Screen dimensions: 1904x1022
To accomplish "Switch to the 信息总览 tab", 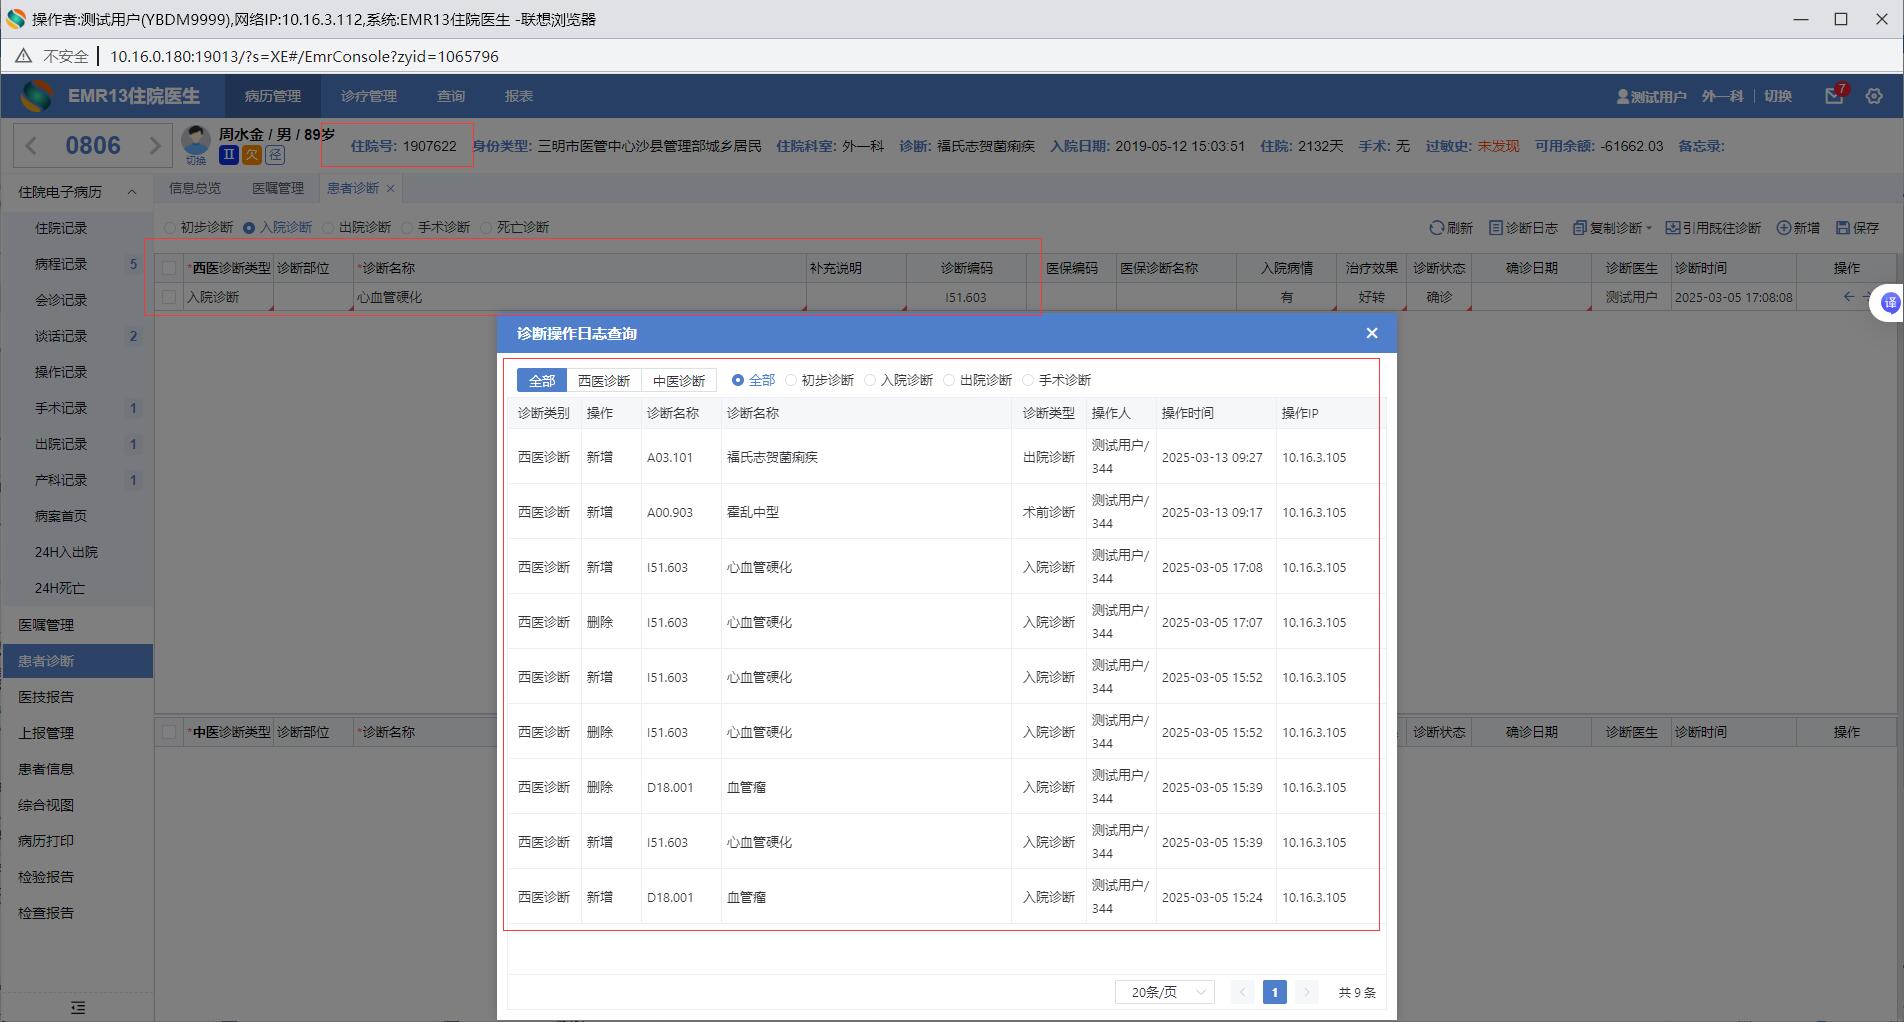I will click(195, 188).
